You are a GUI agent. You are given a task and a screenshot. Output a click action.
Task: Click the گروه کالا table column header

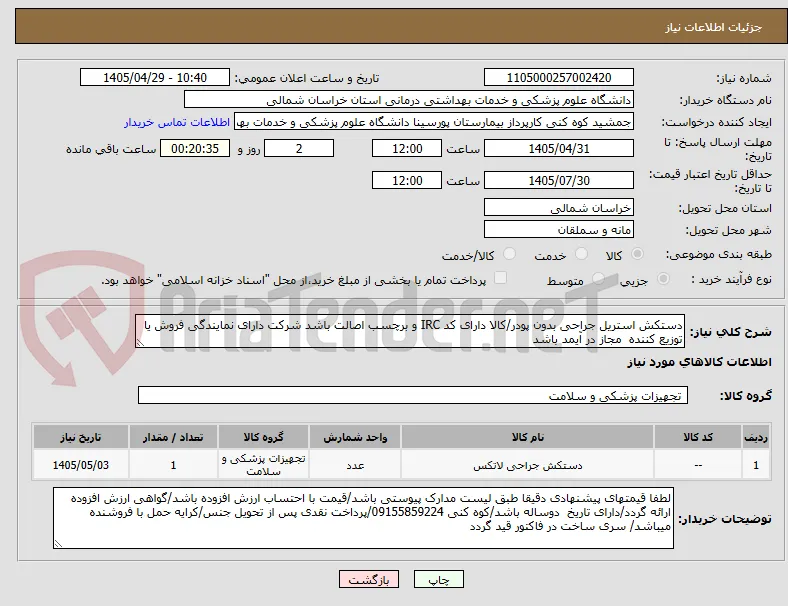(263, 437)
